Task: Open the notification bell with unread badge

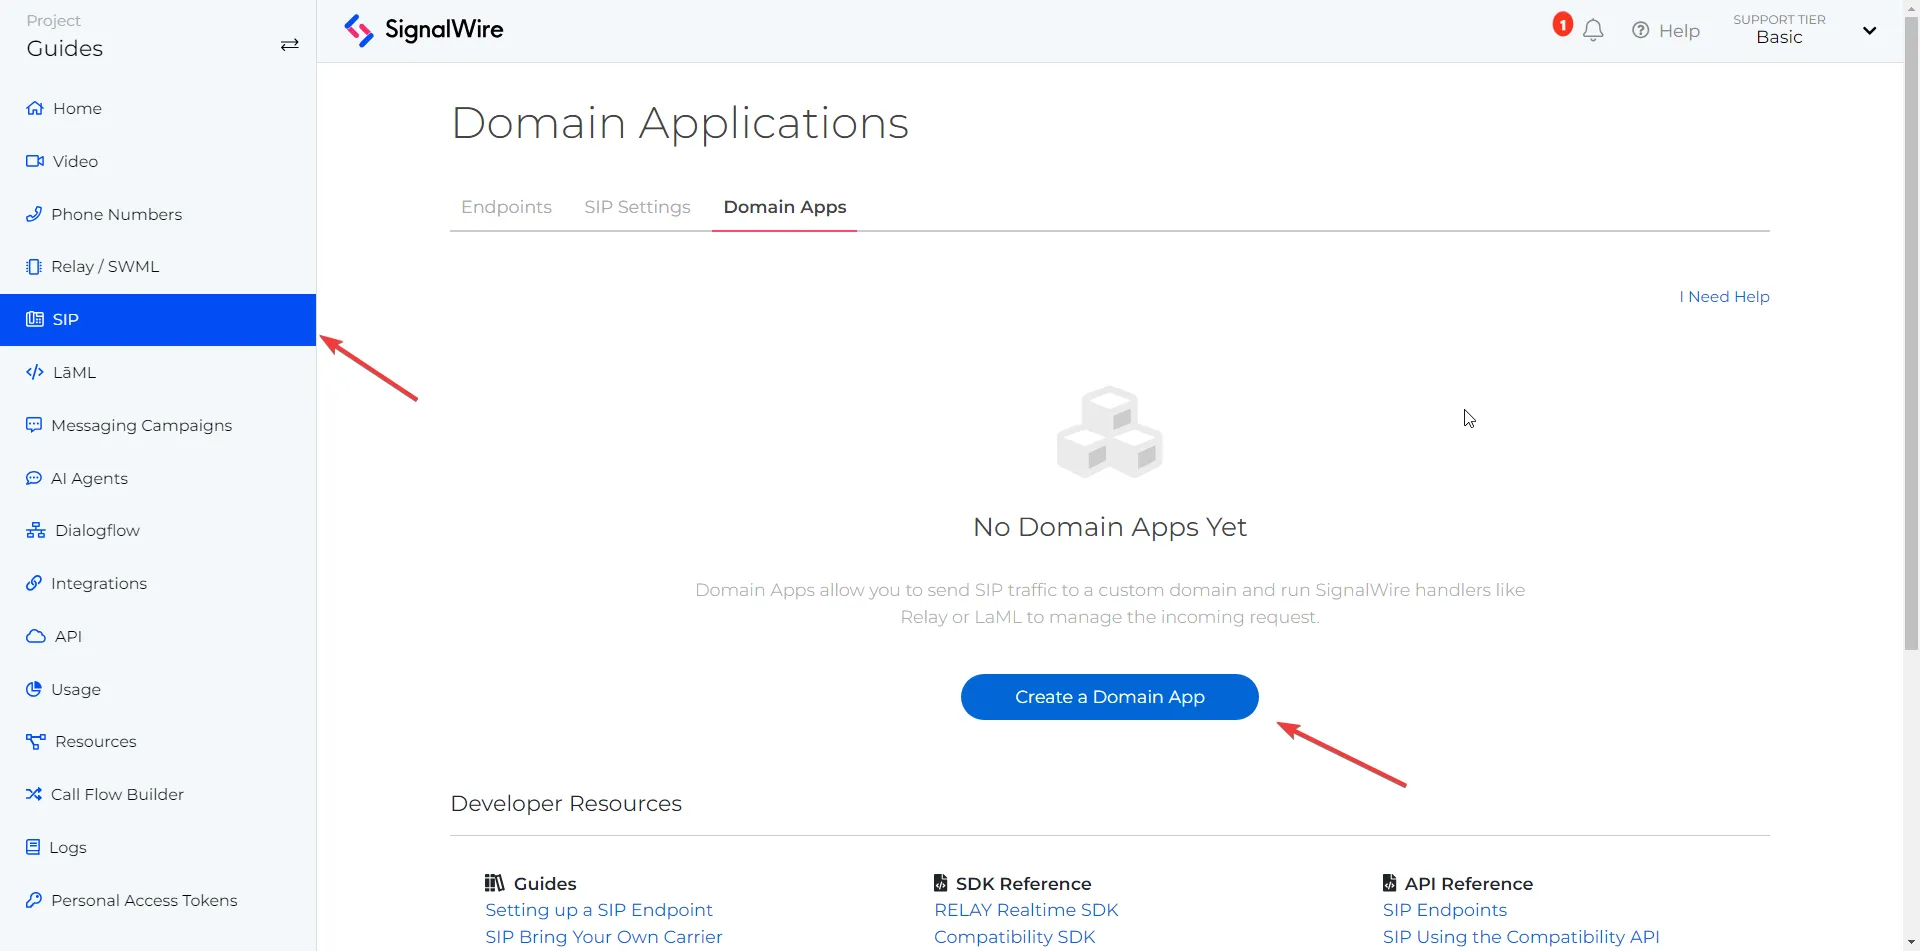Action: tap(1592, 30)
